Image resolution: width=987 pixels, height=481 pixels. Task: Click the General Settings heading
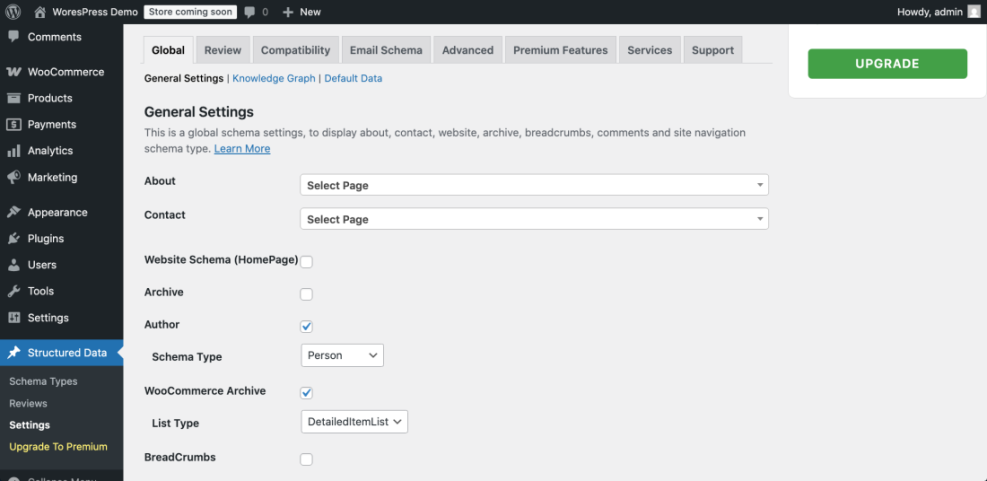point(199,112)
